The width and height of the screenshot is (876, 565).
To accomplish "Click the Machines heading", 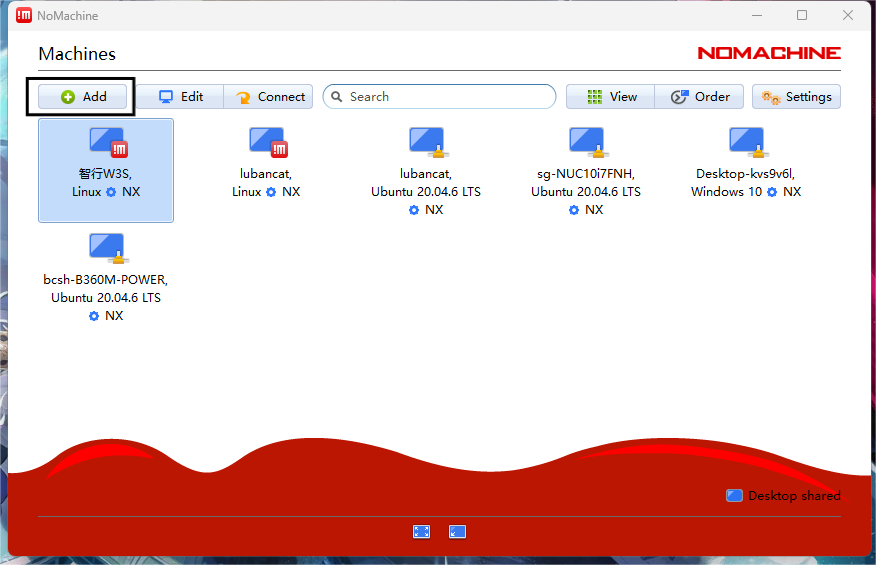I will tap(77, 54).
